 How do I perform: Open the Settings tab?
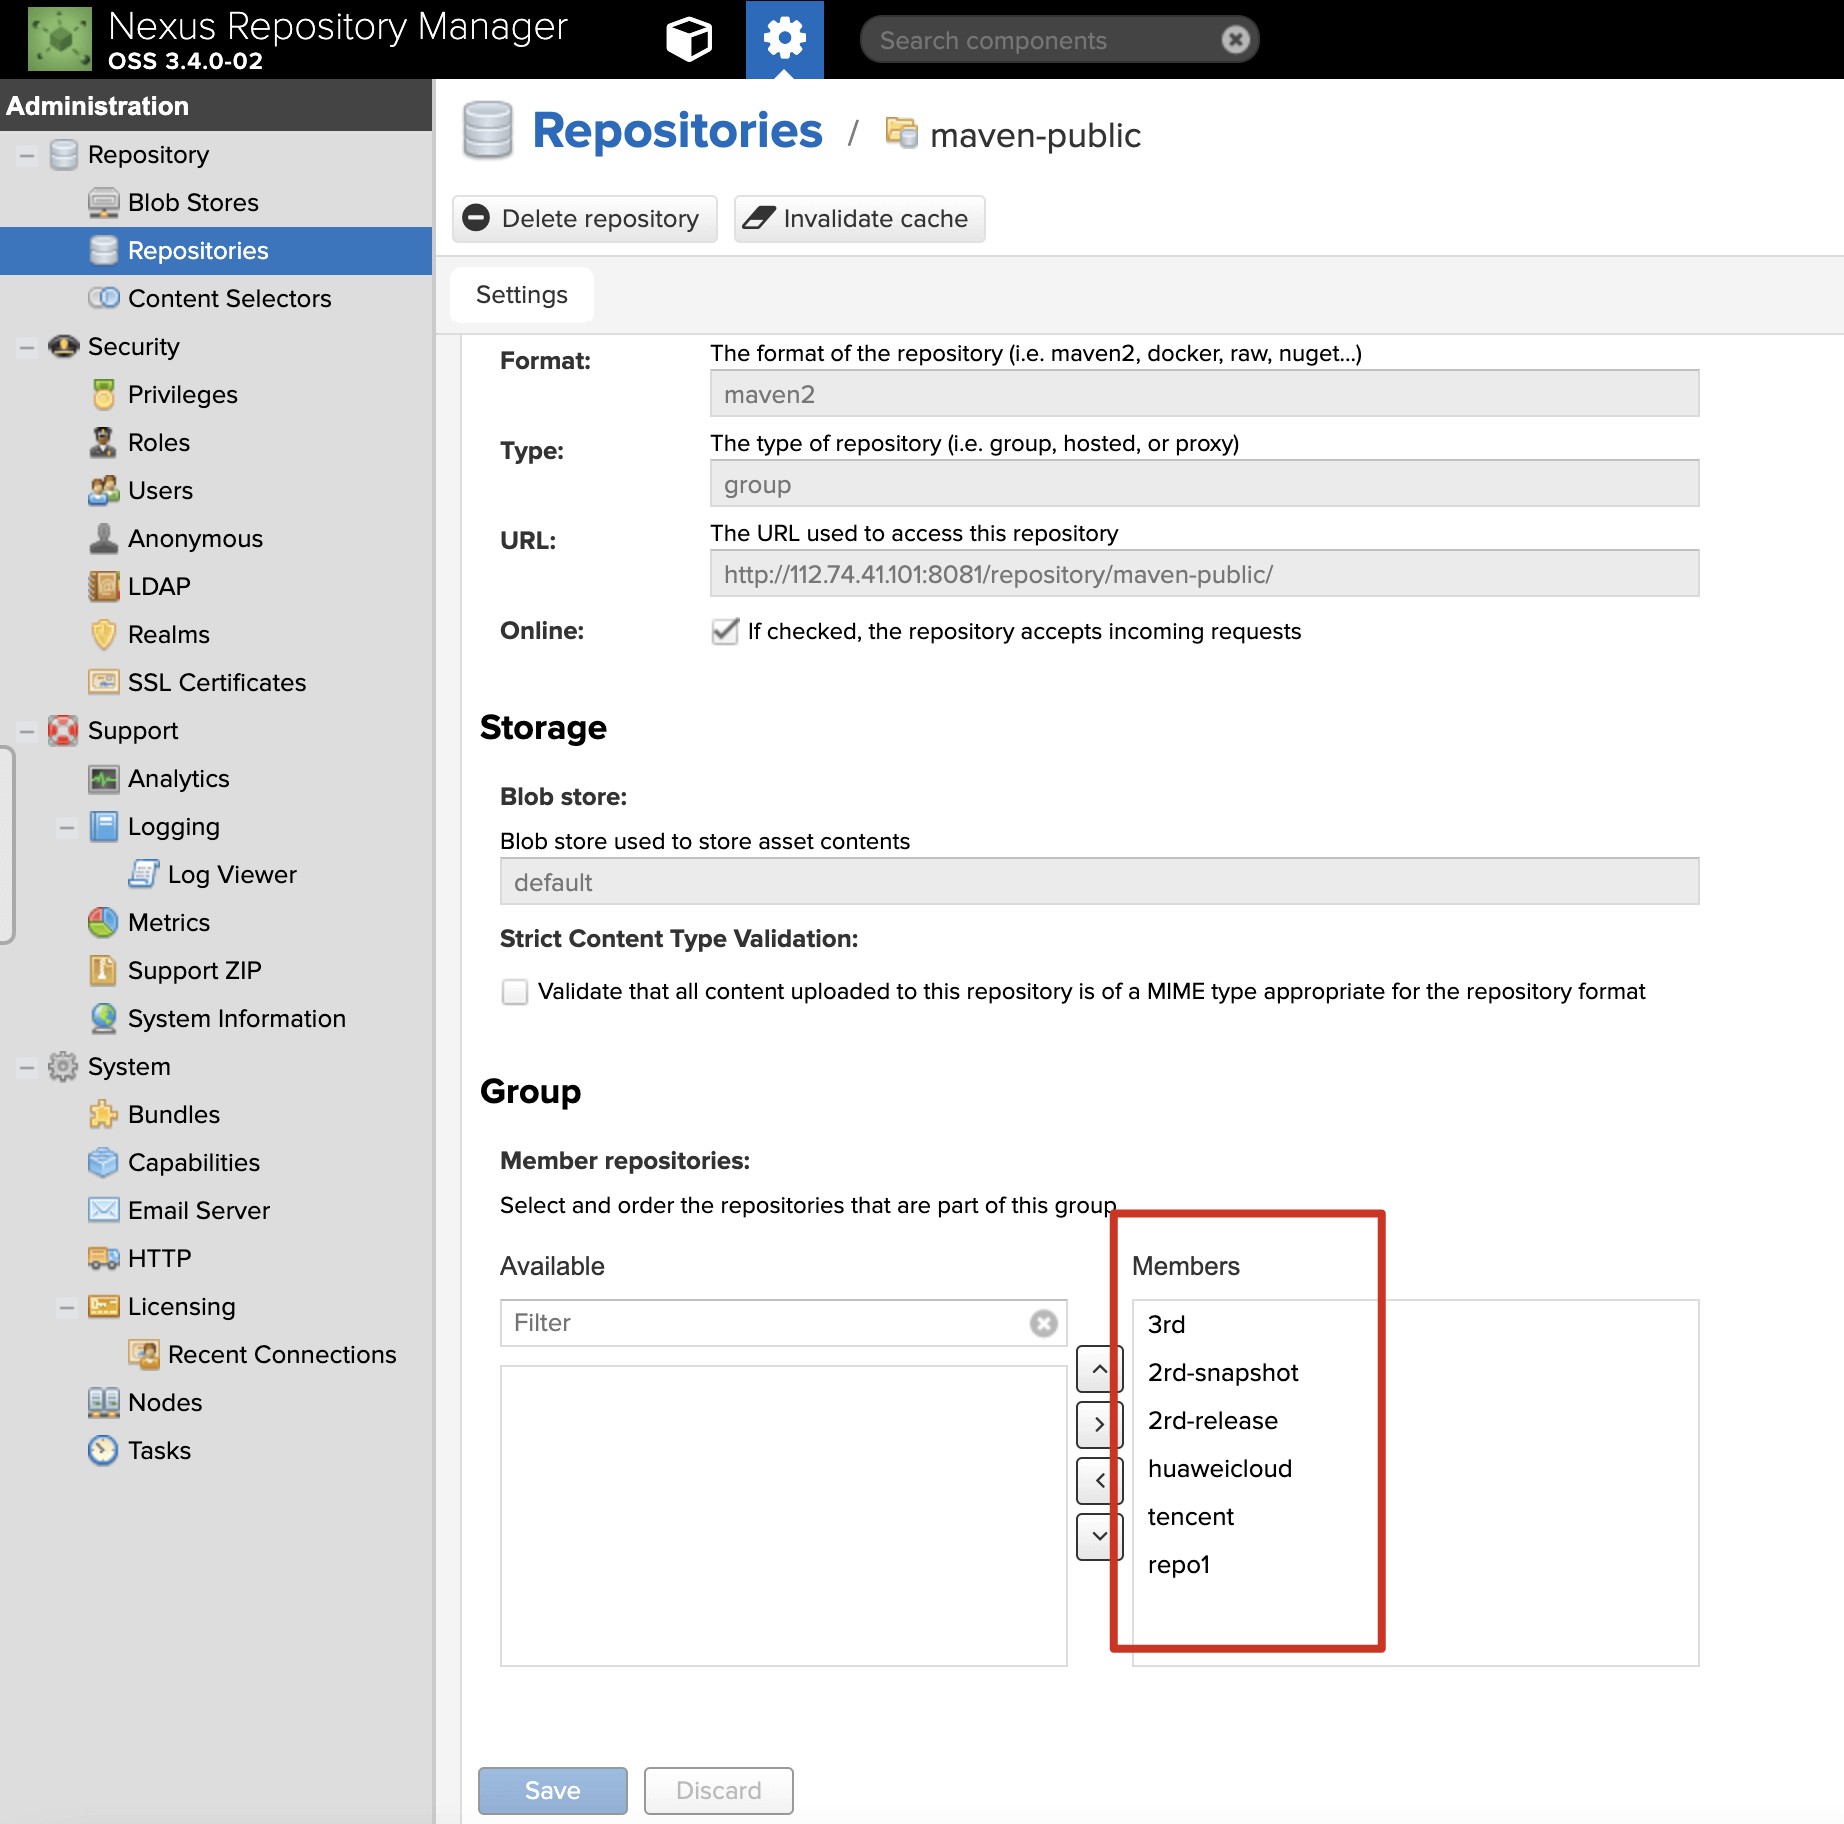(521, 295)
